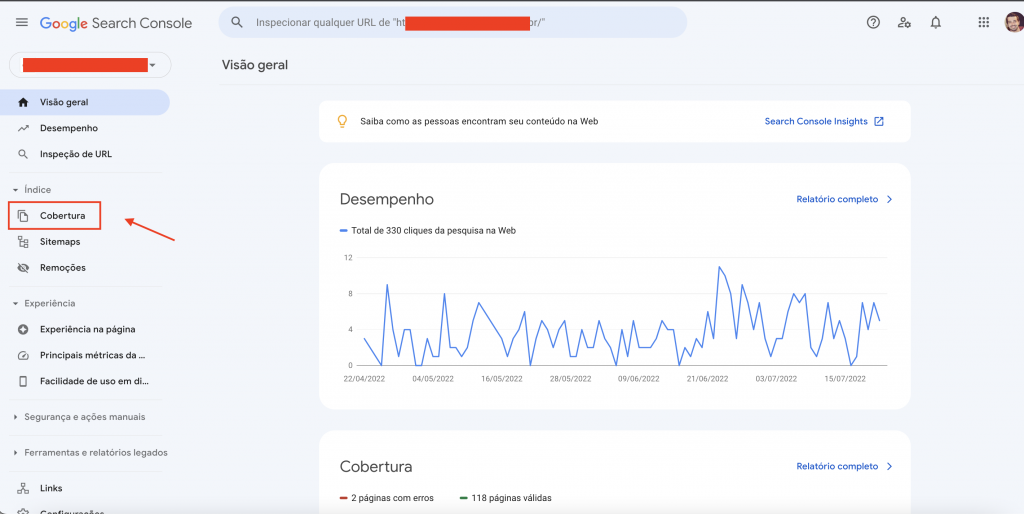This screenshot has height=514, width=1024.
Task: Click the chevron next to Cobertura Relatório completo
Action: 889,466
